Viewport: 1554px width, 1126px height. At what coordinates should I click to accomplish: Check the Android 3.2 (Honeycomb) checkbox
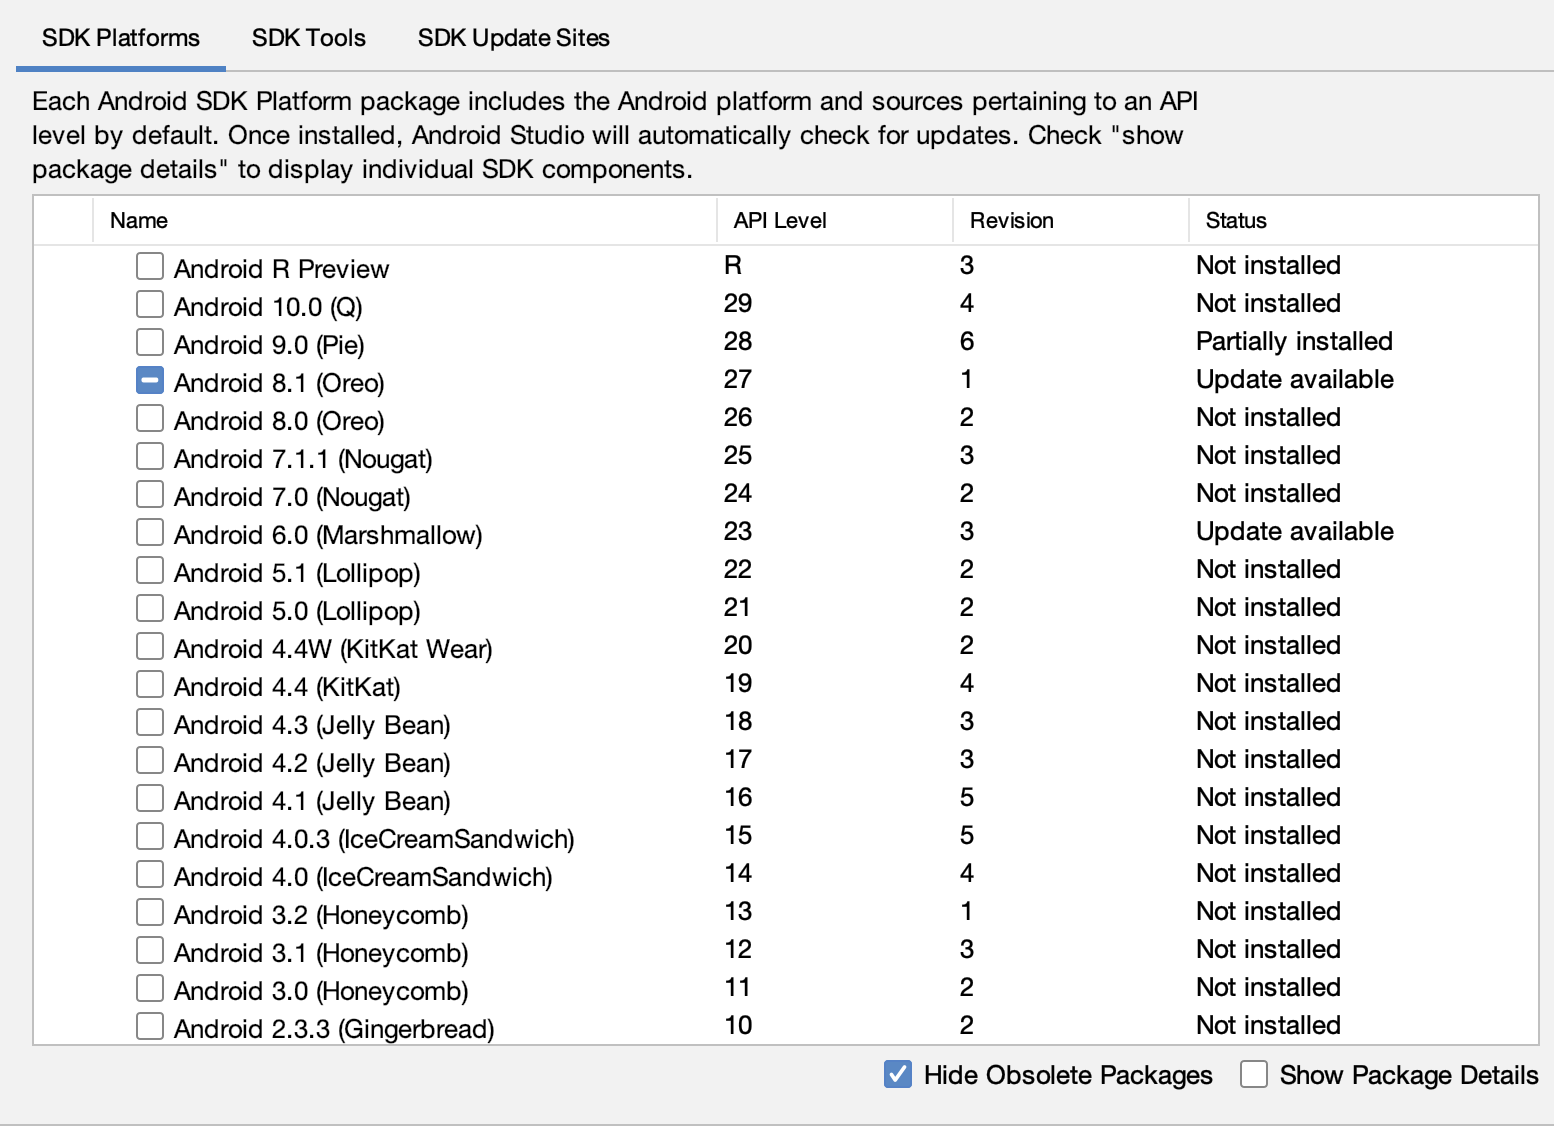pyautogui.click(x=150, y=912)
